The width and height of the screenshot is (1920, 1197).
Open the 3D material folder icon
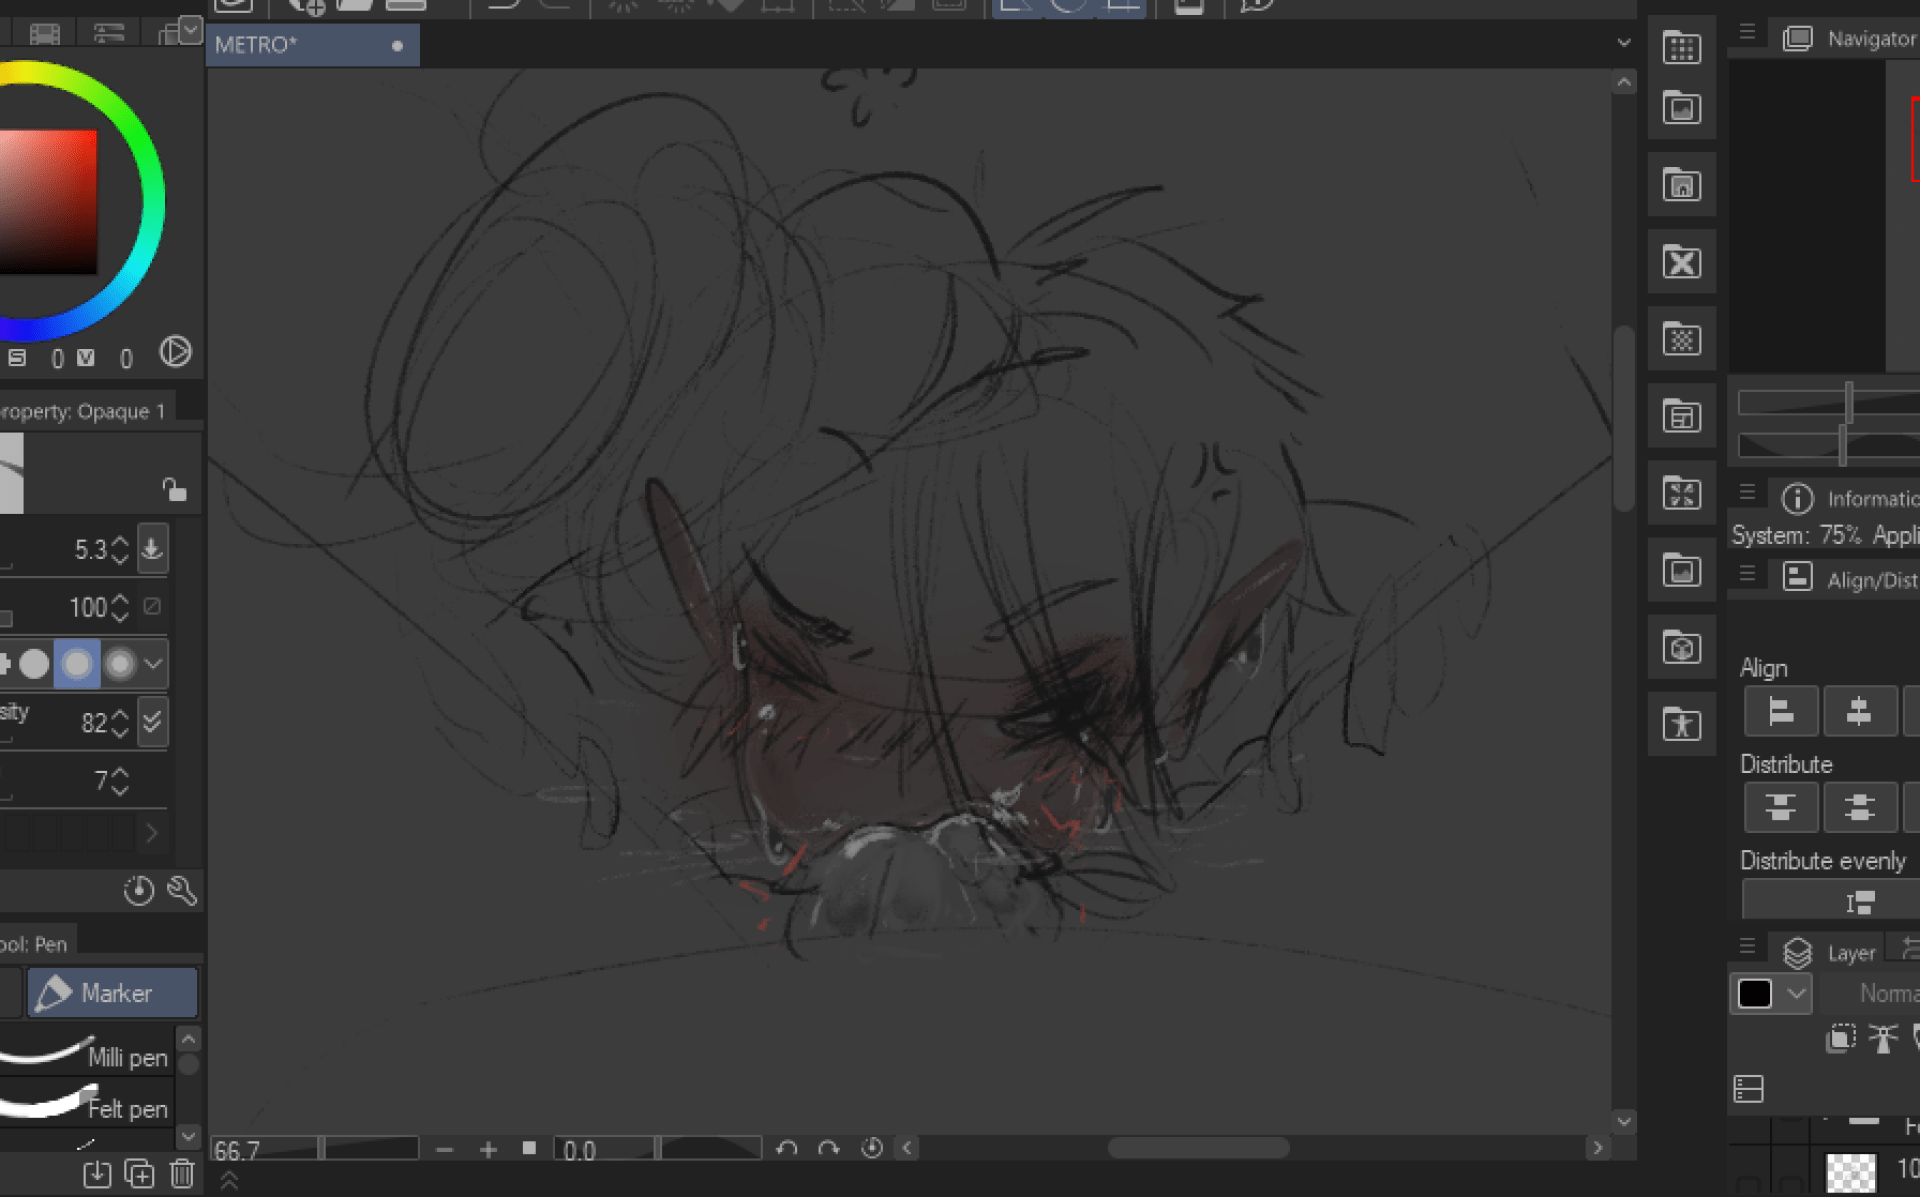pos(1681,647)
